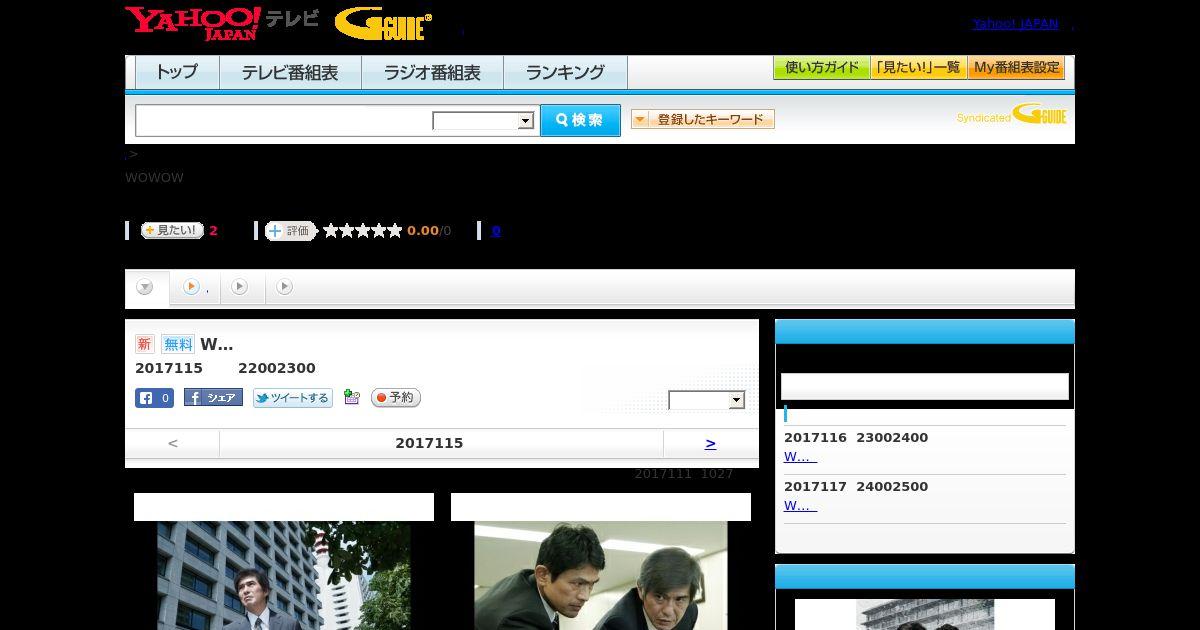This screenshot has height=630, width=1200.
Task: Open the 使い方ガイド button
Action: coord(822,68)
